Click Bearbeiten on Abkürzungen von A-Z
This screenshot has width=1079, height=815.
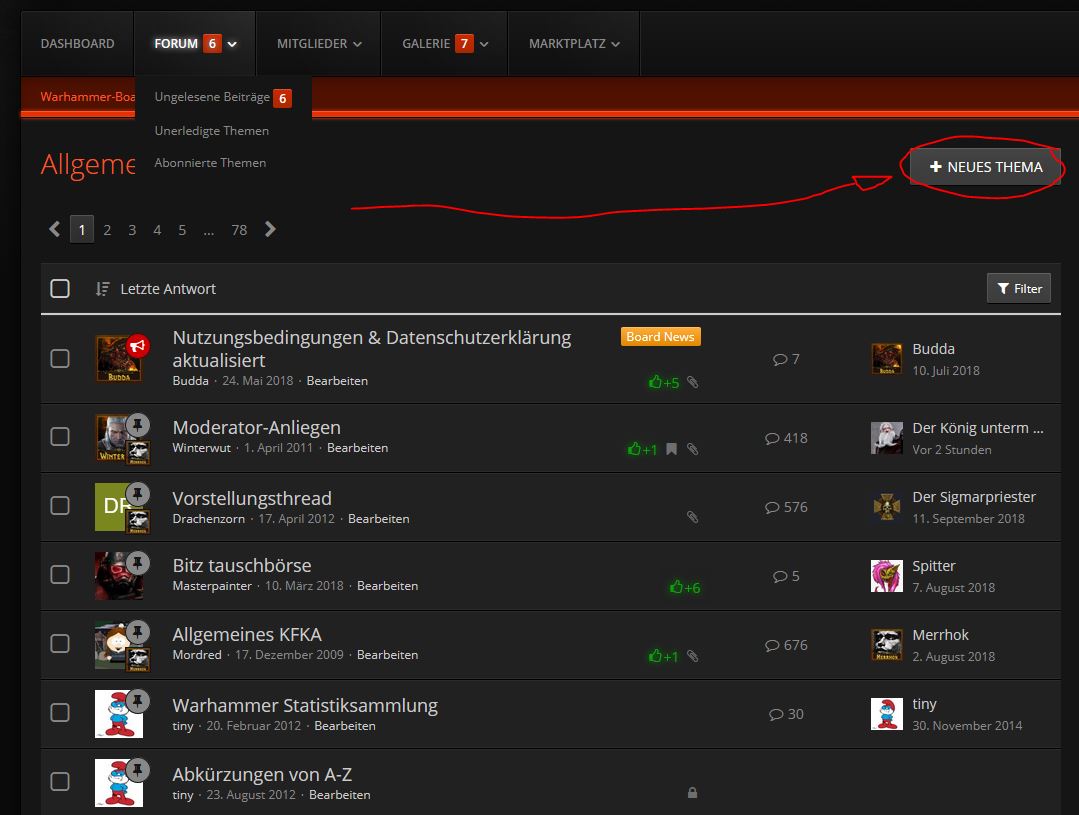[x=340, y=795]
